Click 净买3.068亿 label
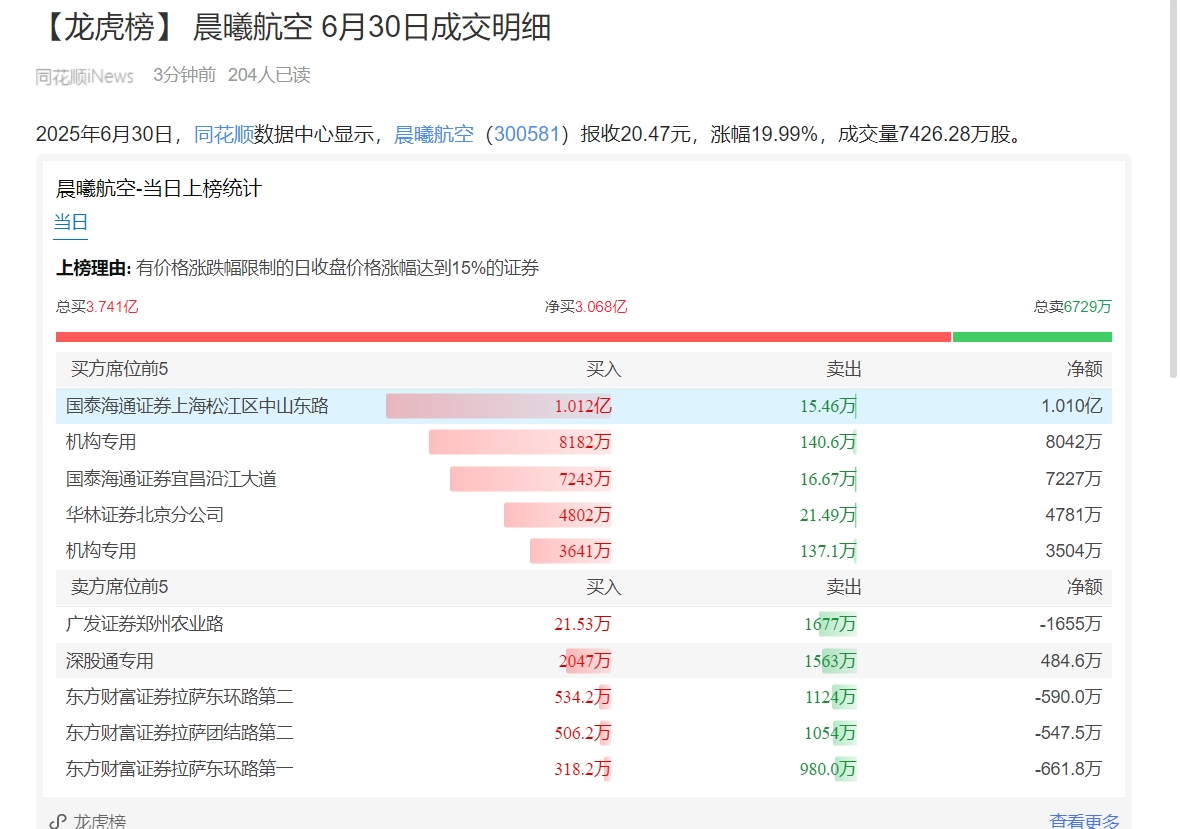This screenshot has width=1180, height=829. tap(586, 307)
